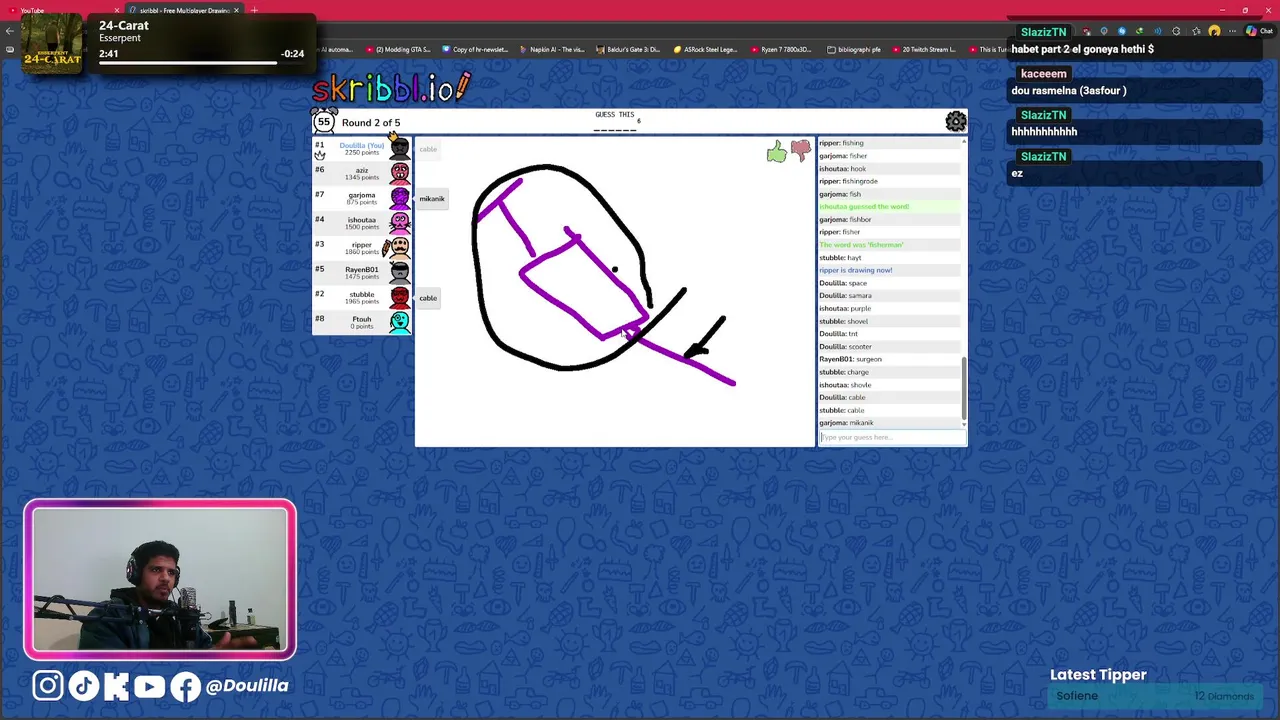Click the streamer webcam frame

point(160,580)
